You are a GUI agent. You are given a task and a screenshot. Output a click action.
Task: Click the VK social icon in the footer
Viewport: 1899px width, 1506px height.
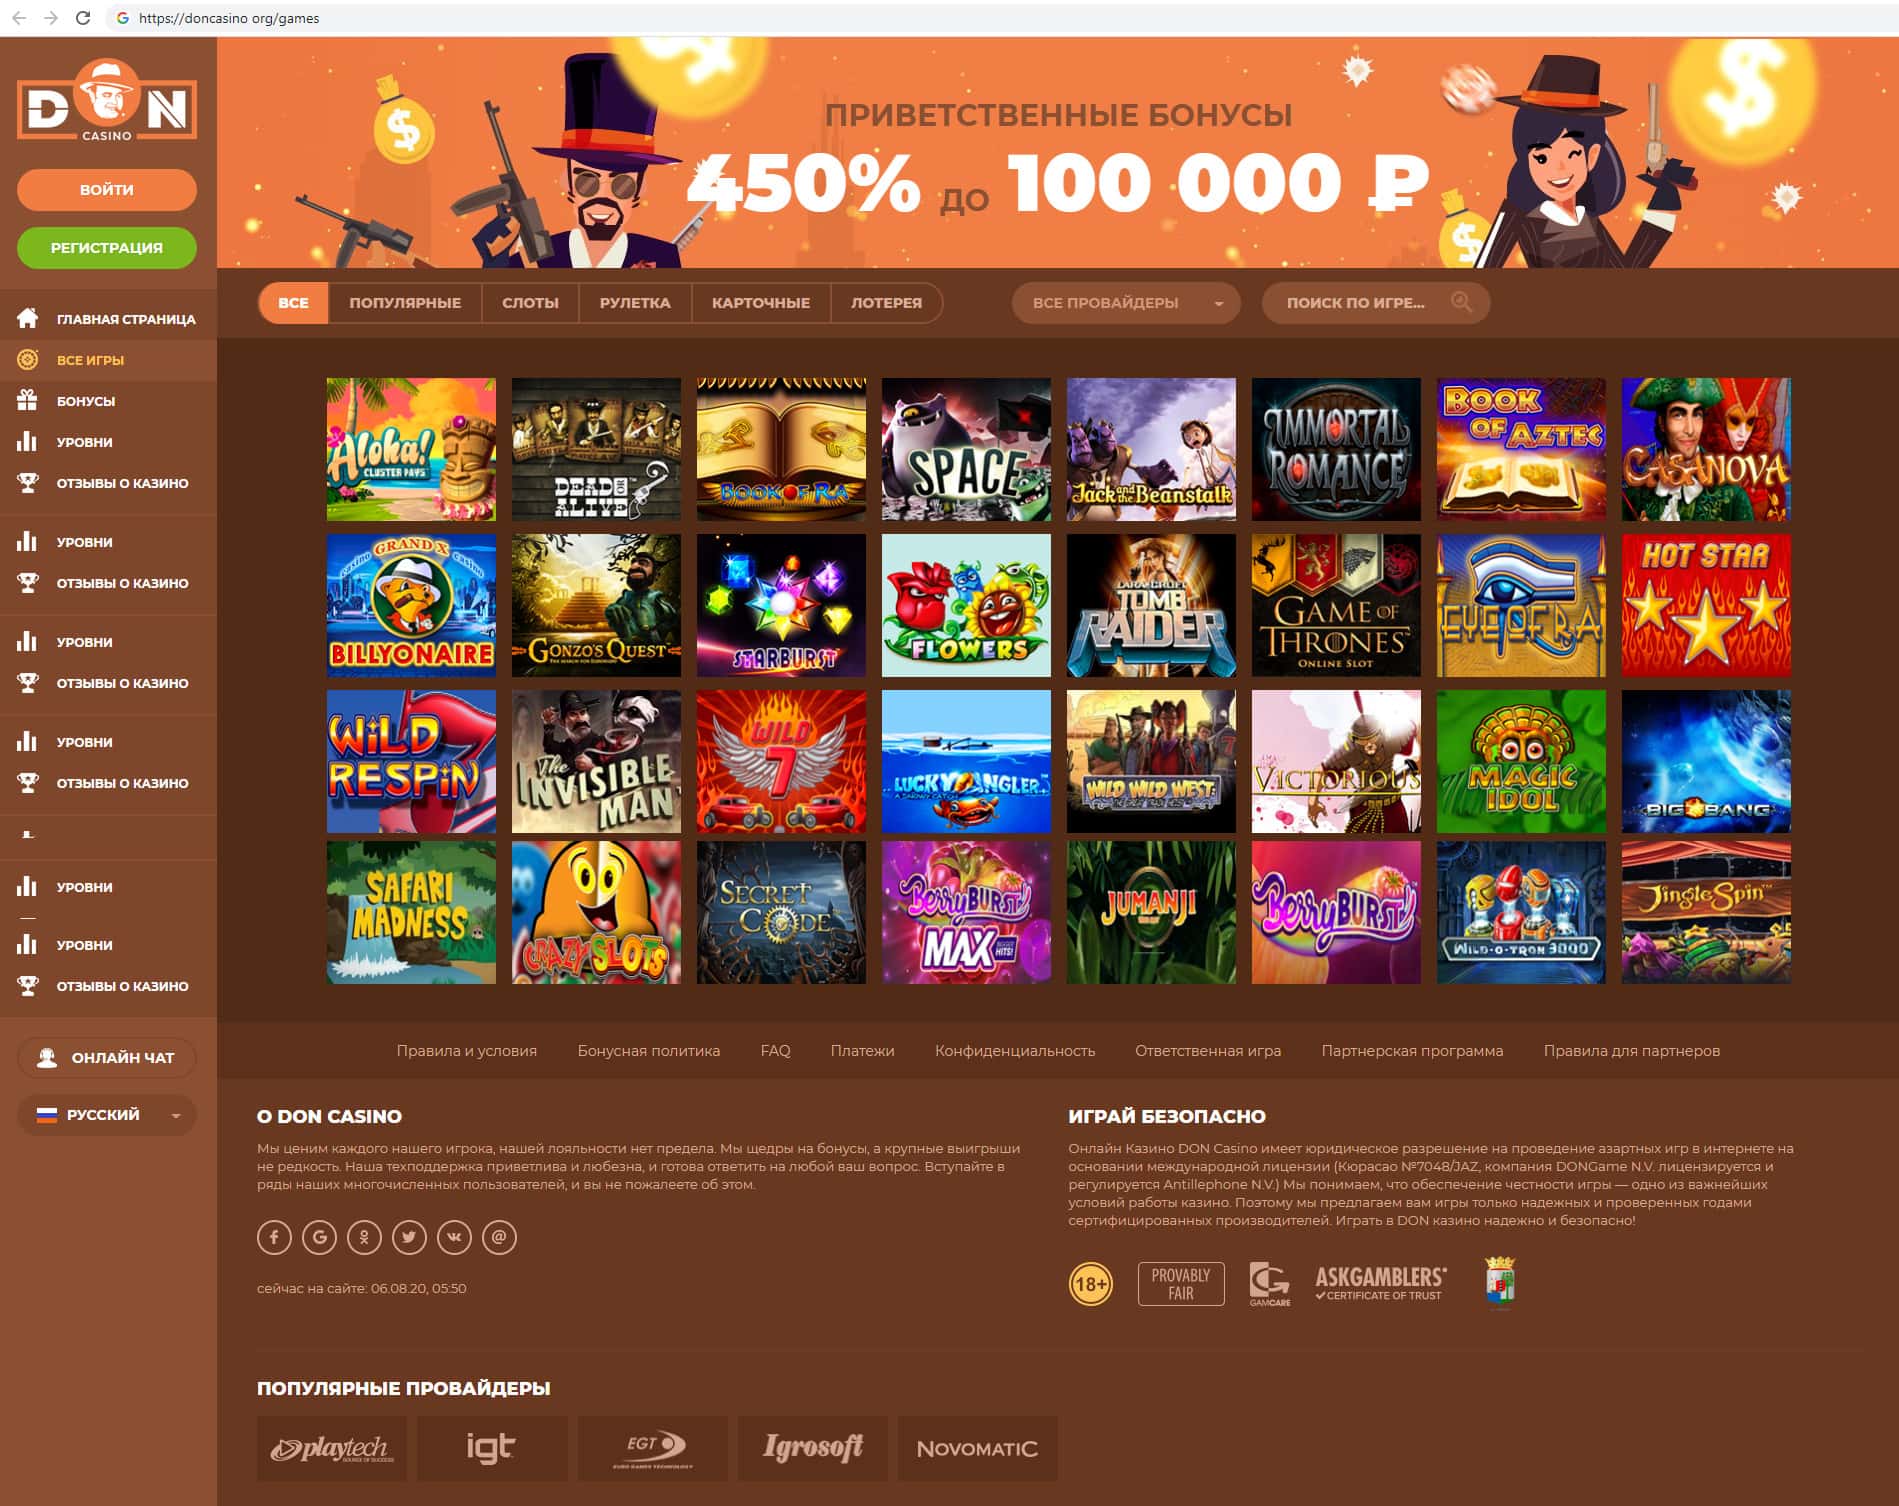click(454, 1237)
